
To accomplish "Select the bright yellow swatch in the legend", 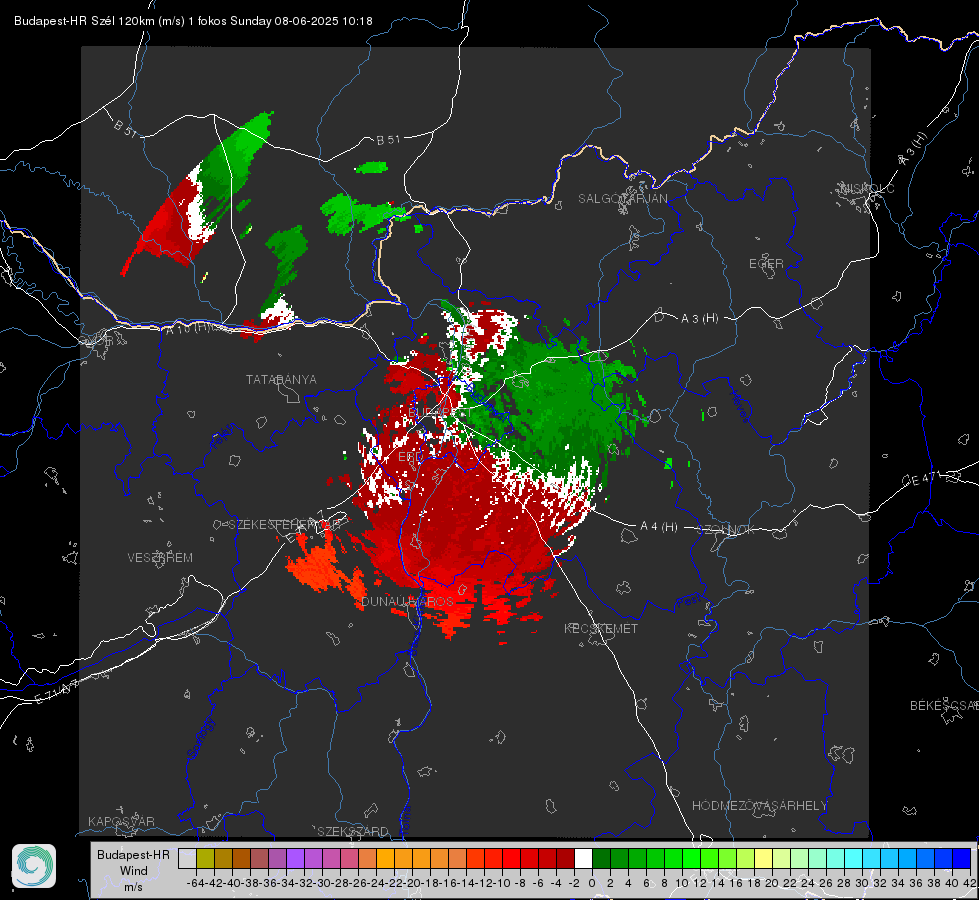I will [764, 858].
